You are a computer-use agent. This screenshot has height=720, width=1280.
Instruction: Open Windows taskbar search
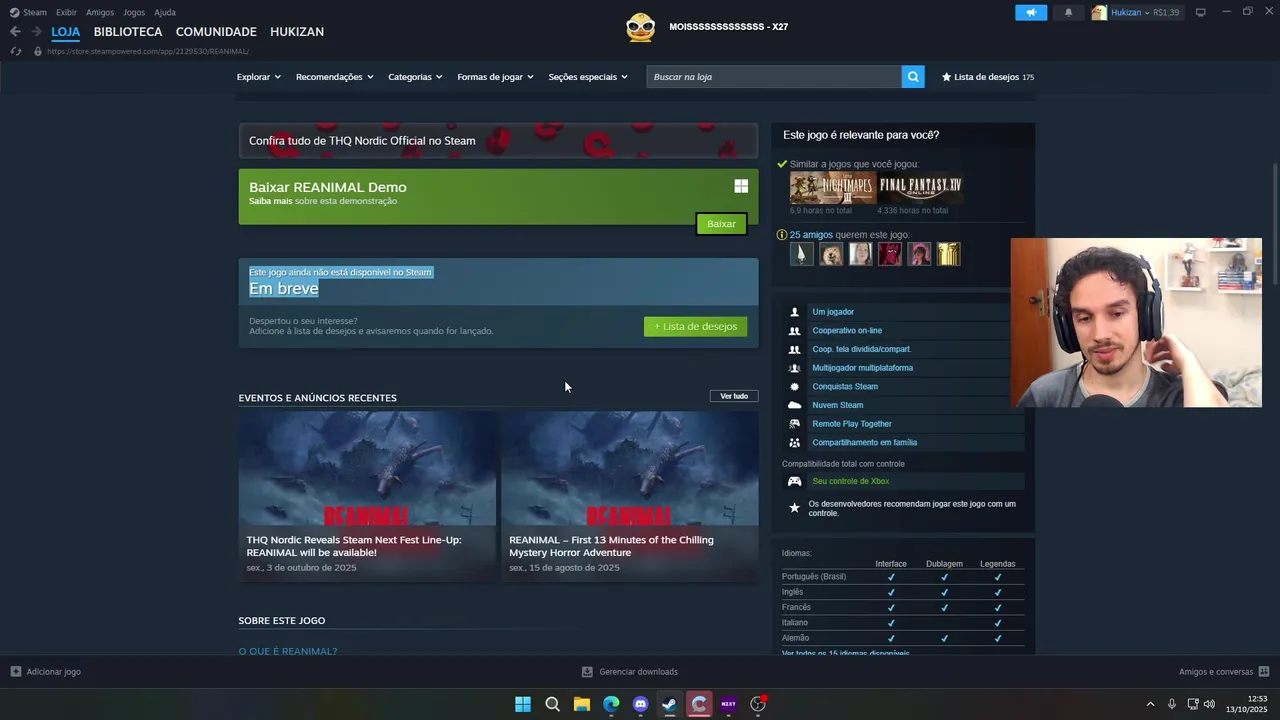click(552, 704)
